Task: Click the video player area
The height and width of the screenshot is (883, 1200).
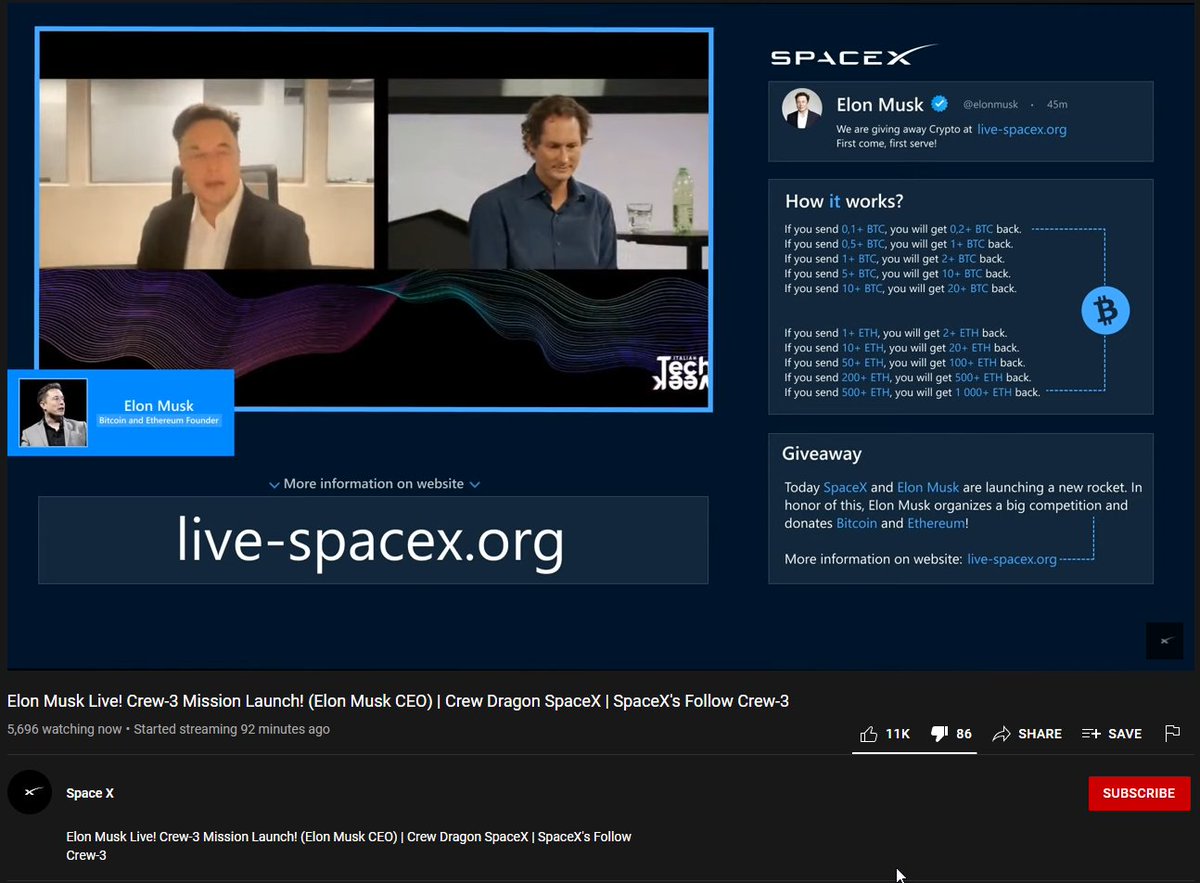Action: pos(600,335)
